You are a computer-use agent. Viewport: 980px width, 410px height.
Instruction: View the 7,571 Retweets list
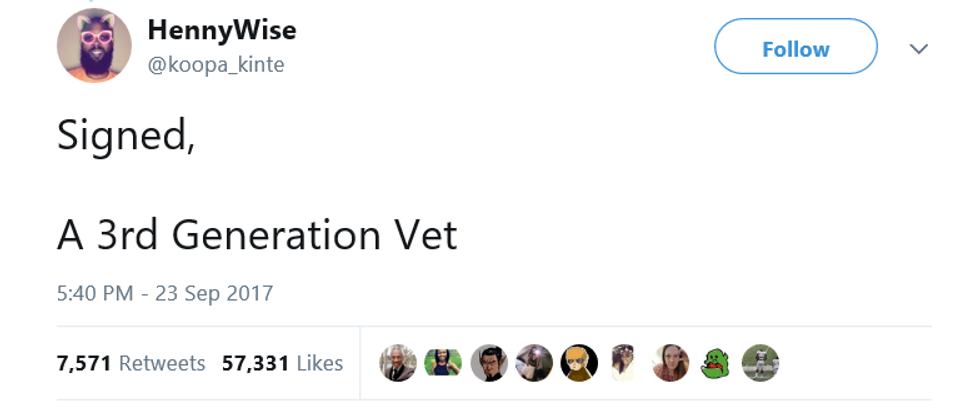pyautogui.click(x=130, y=363)
